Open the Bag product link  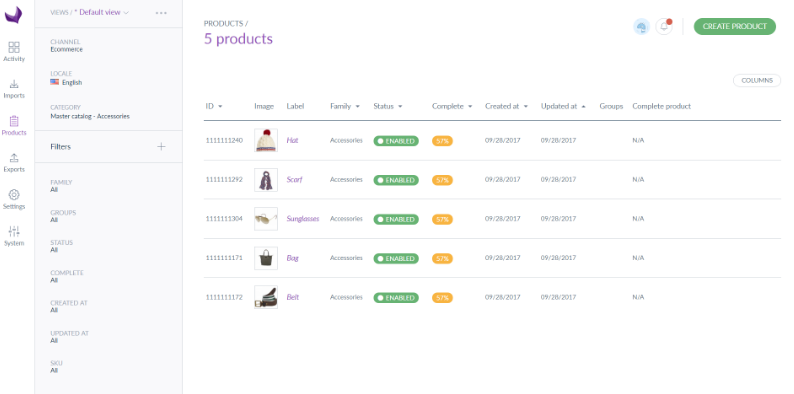[x=292, y=258]
